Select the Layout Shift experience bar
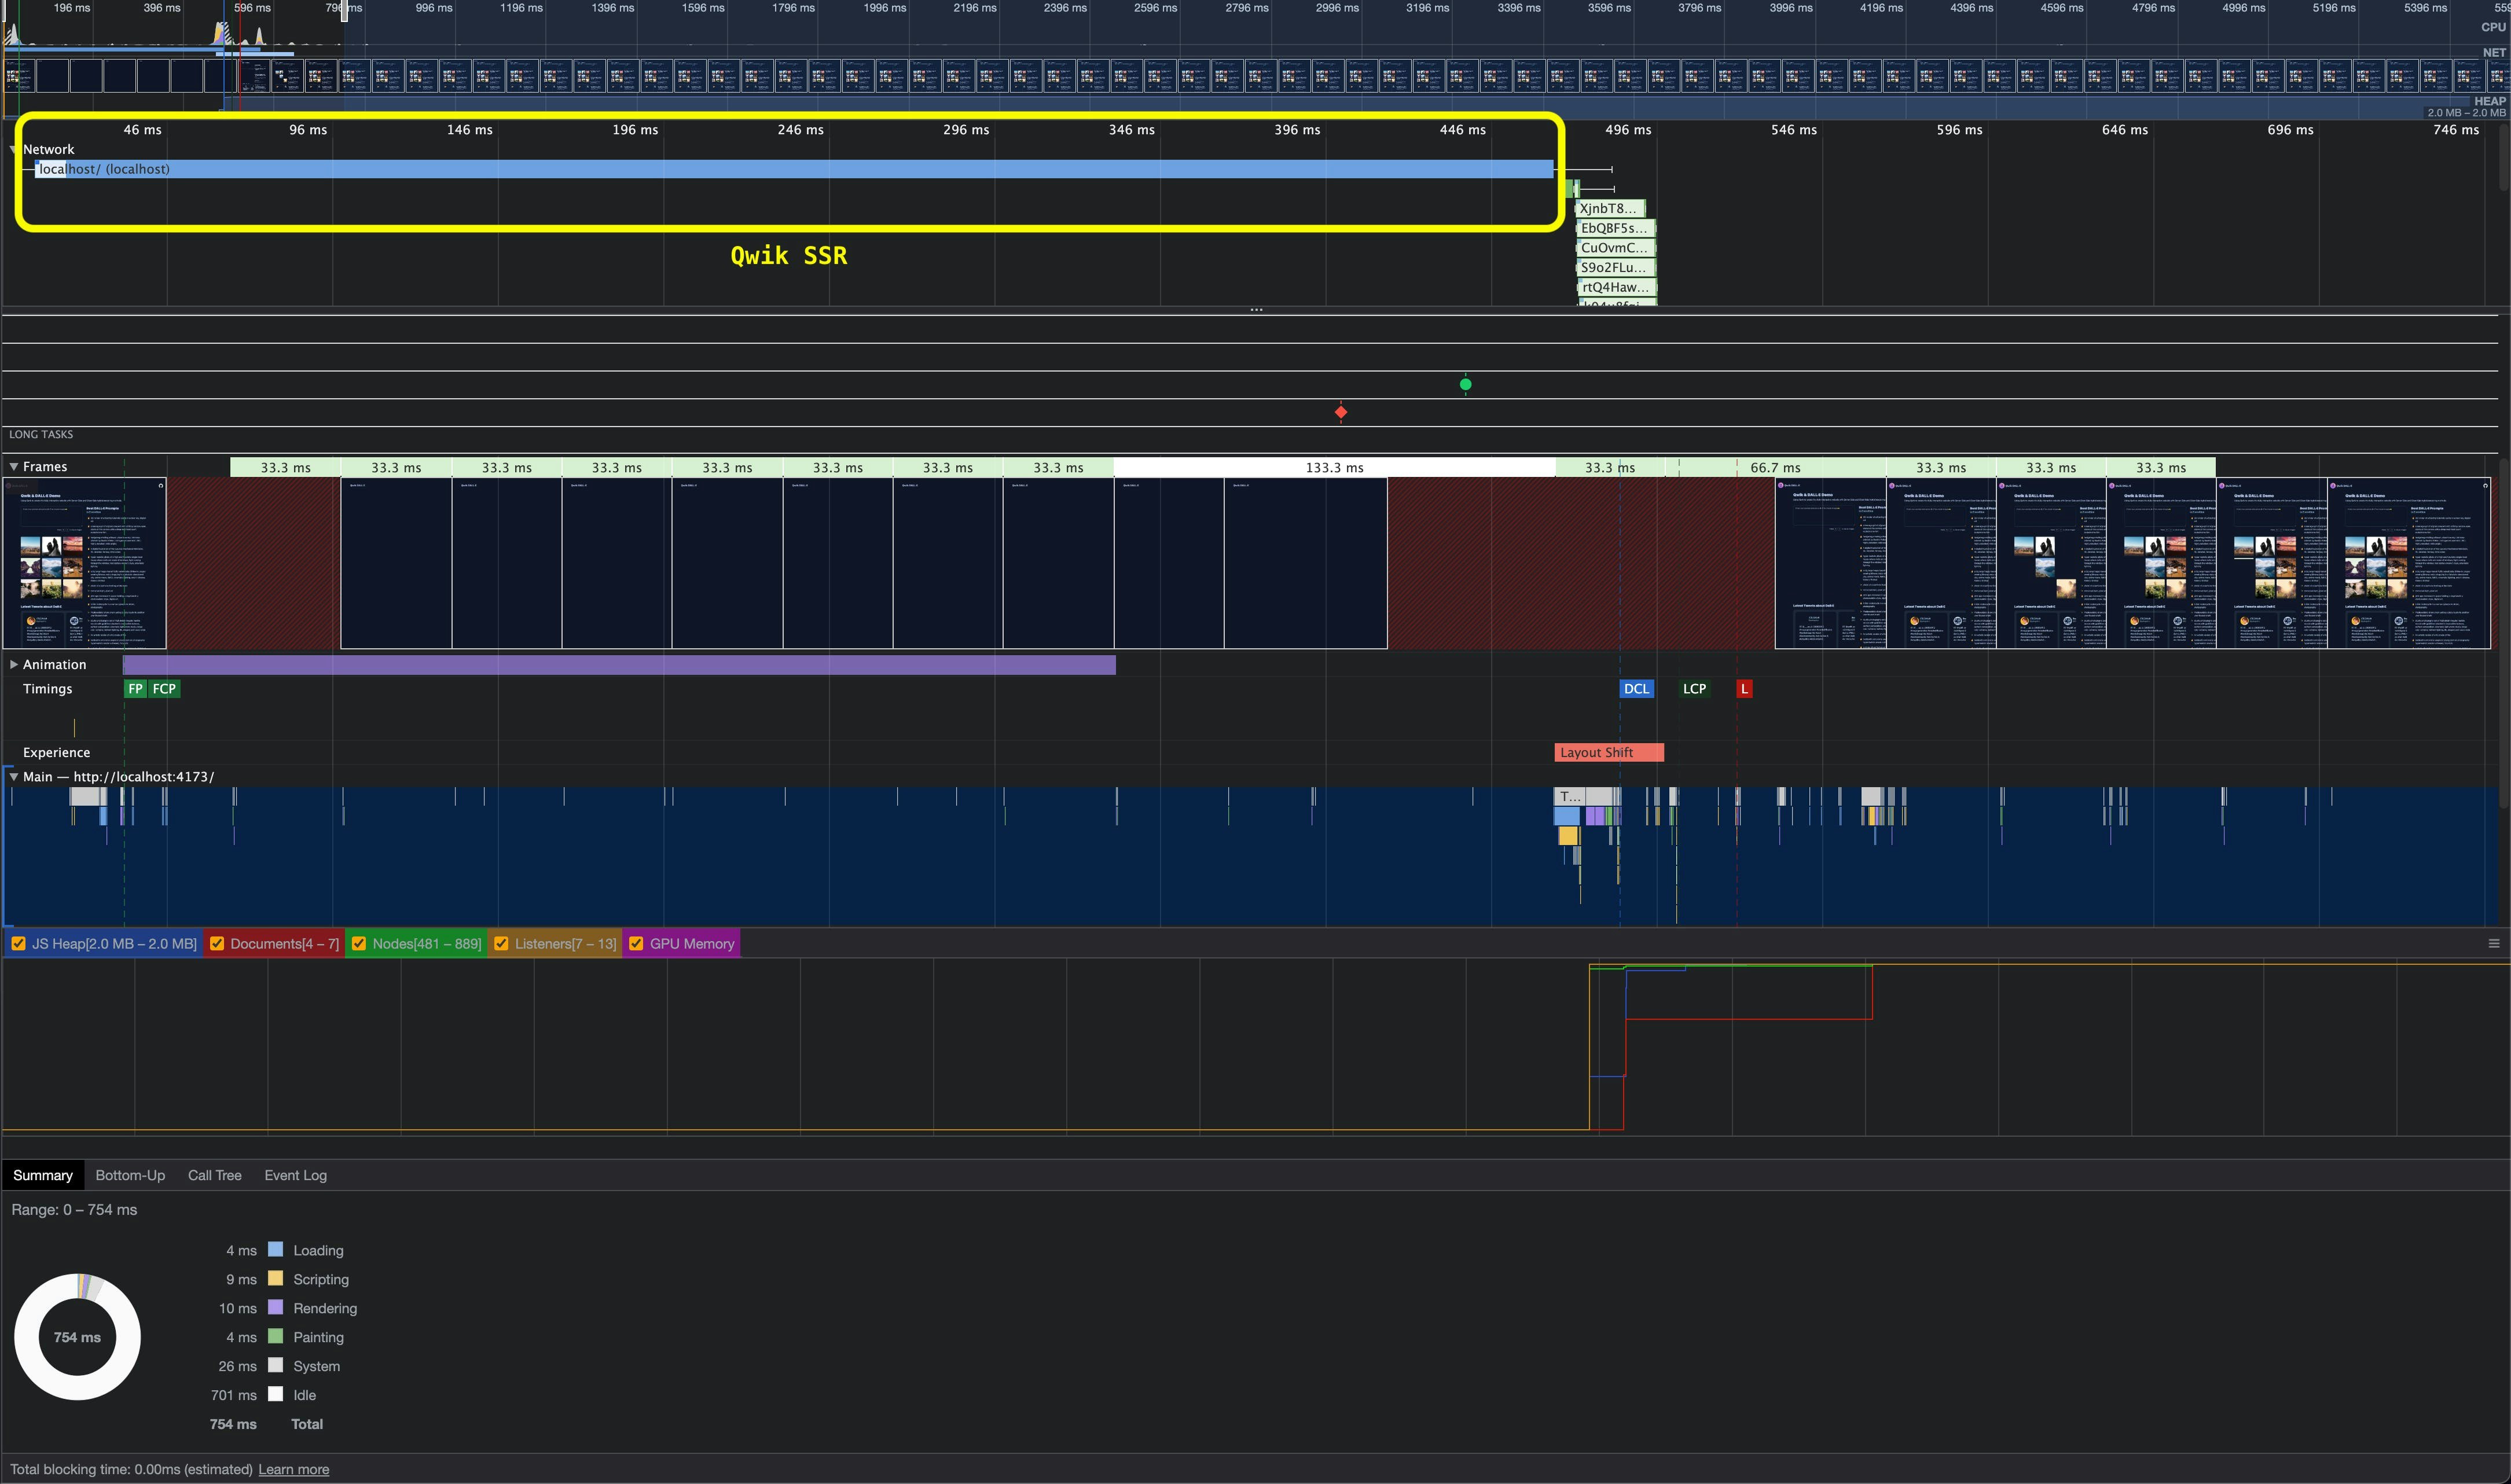The image size is (2511, 1484). pos(1608,753)
